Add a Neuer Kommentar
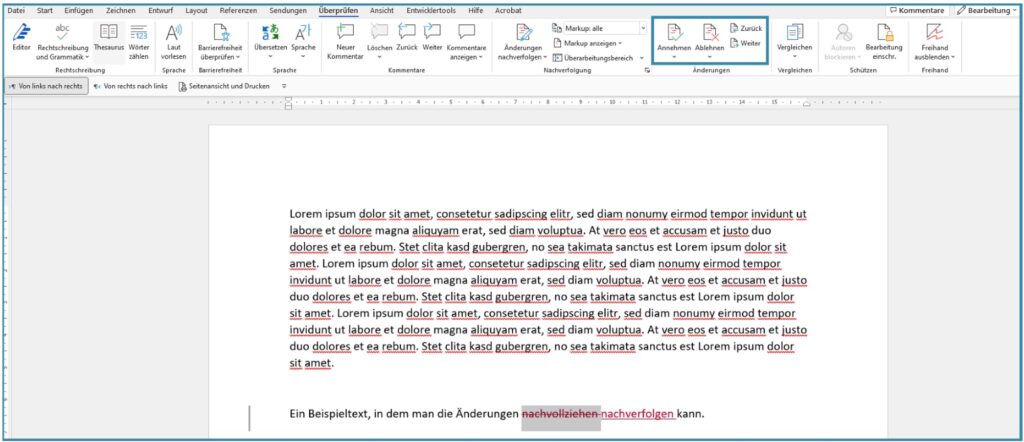Screen dimensions: 1024x442 (x=345, y=40)
